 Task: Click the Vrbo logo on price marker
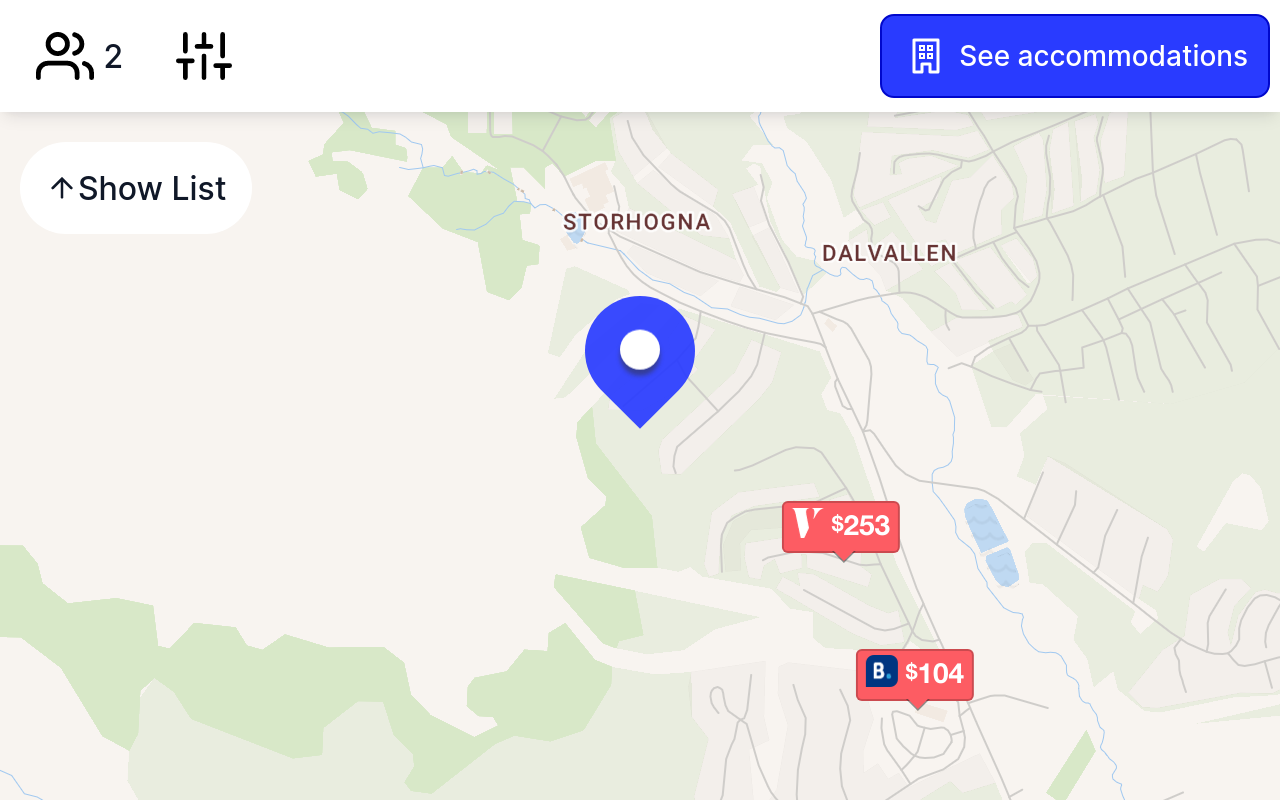pyautogui.click(x=806, y=524)
